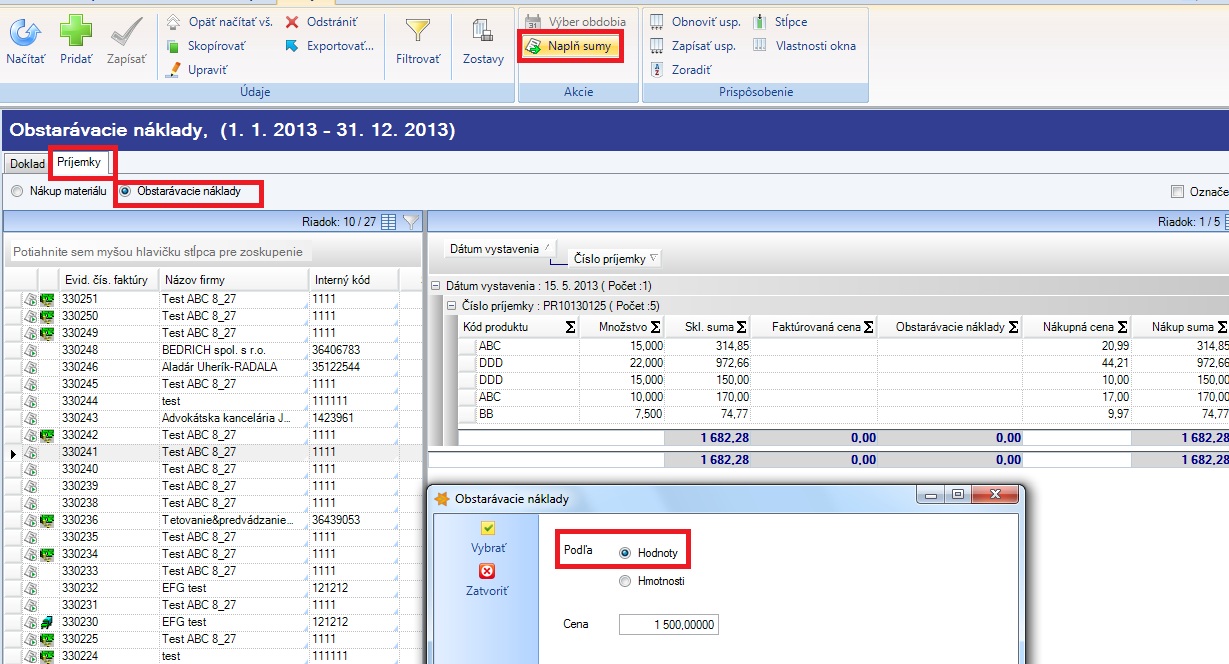Select Advokátska kancelária J... cell
1229x664 pixels.
click(234, 417)
